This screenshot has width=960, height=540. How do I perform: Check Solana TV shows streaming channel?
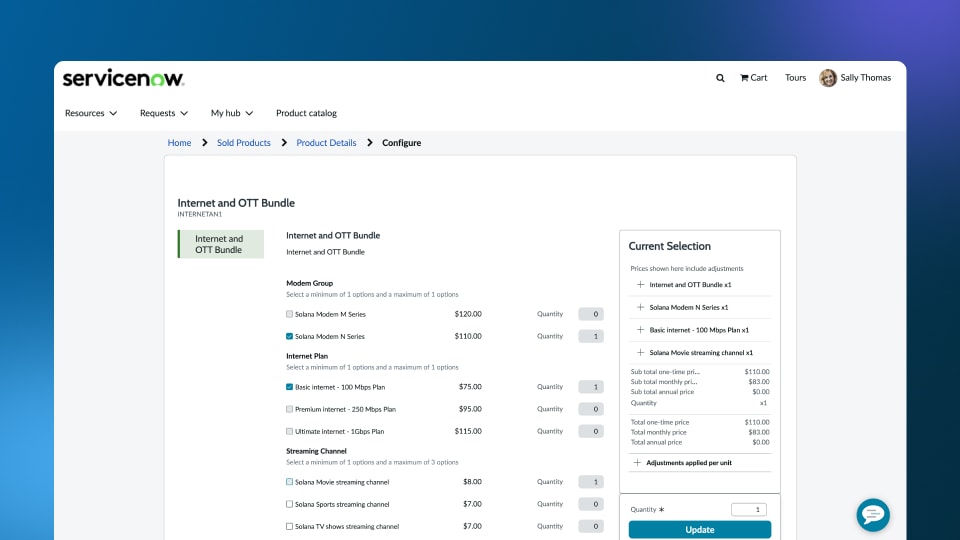(x=290, y=526)
